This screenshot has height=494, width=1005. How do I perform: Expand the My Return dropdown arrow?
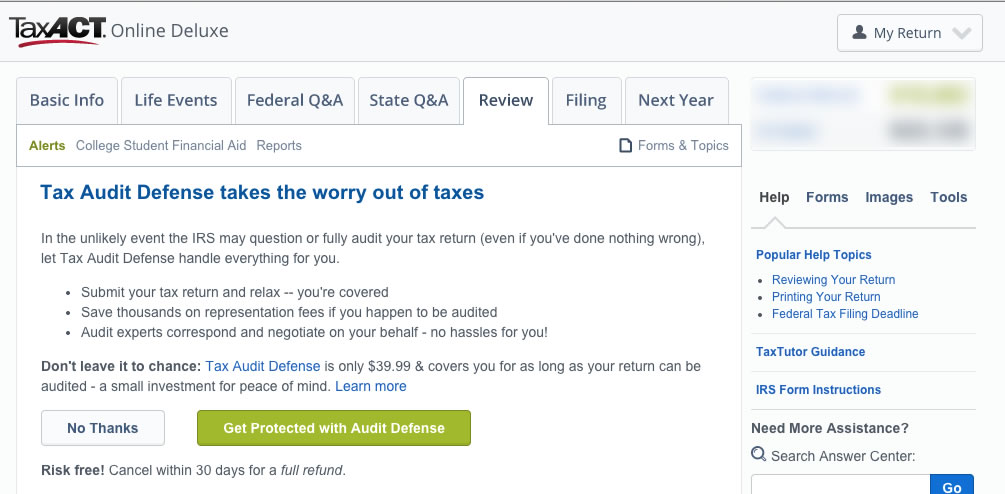[x=961, y=33]
